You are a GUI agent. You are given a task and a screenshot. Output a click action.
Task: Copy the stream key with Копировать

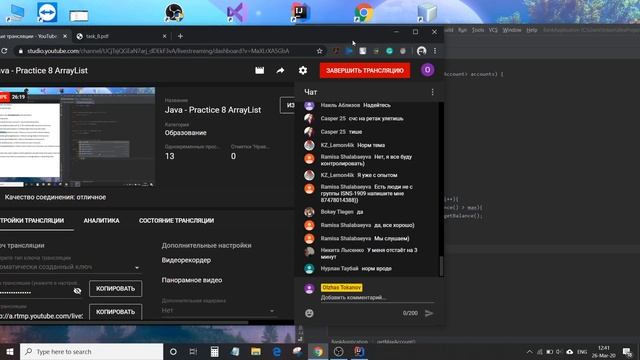[x=116, y=289]
